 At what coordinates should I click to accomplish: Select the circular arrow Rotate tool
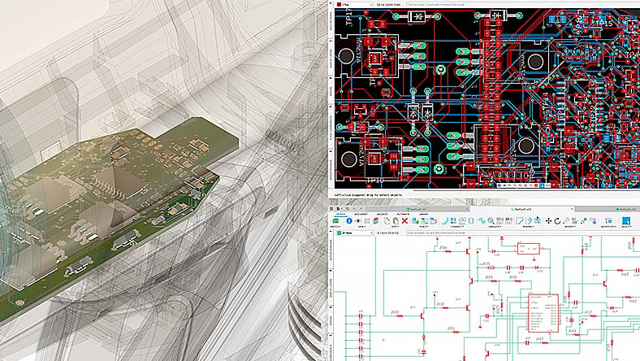558,221
